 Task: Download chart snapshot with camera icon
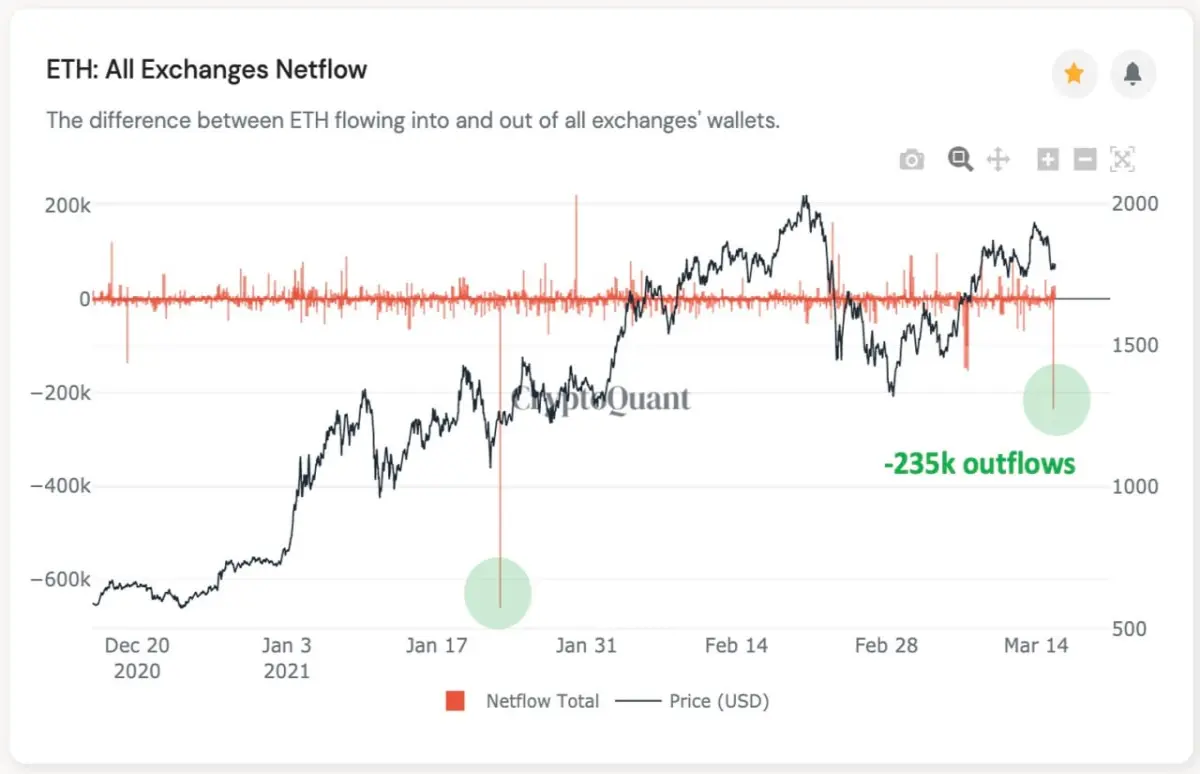pyautogui.click(x=911, y=159)
